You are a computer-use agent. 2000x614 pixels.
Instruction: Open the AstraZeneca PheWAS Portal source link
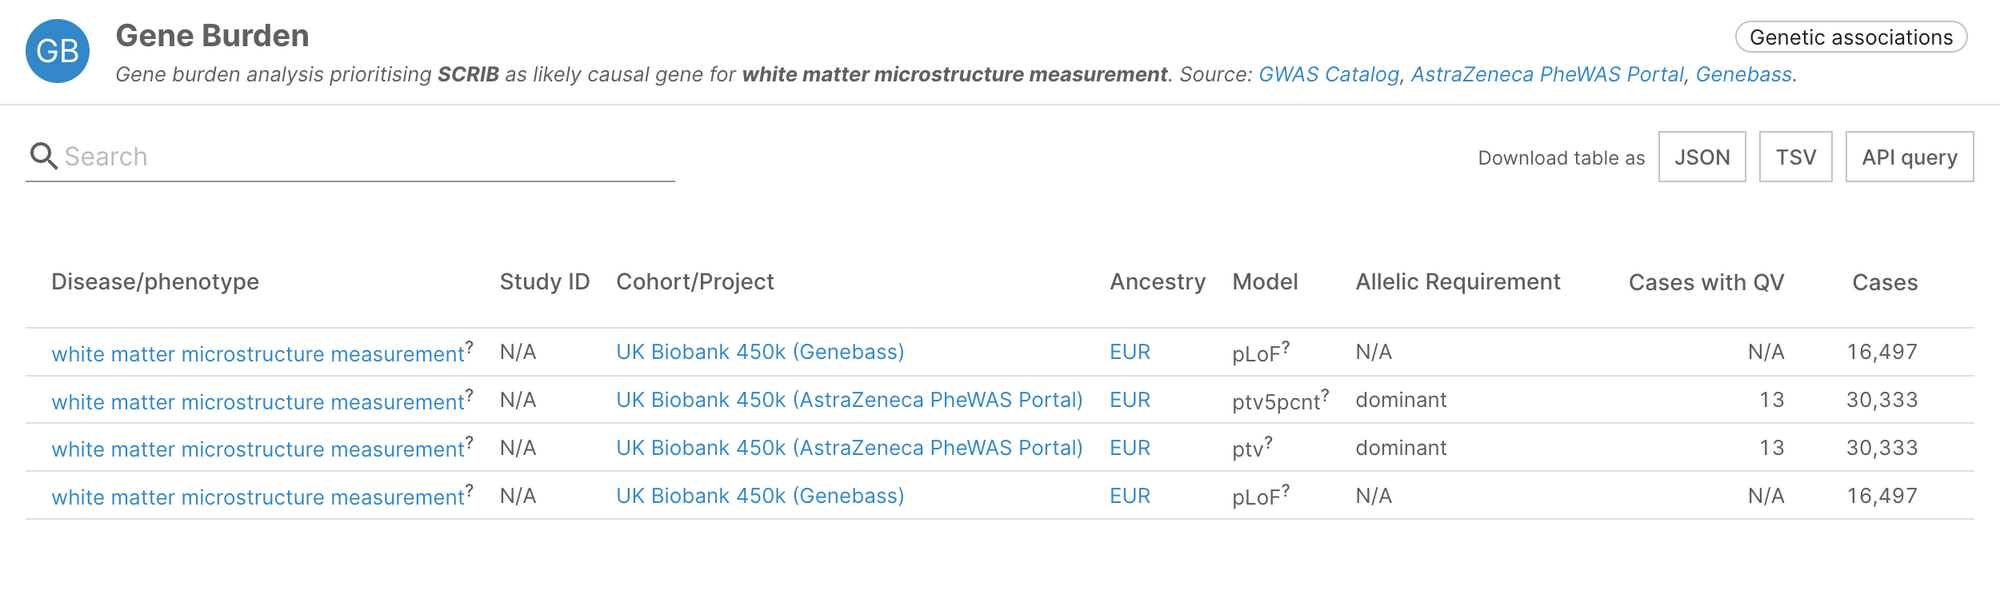tap(1547, 74)
